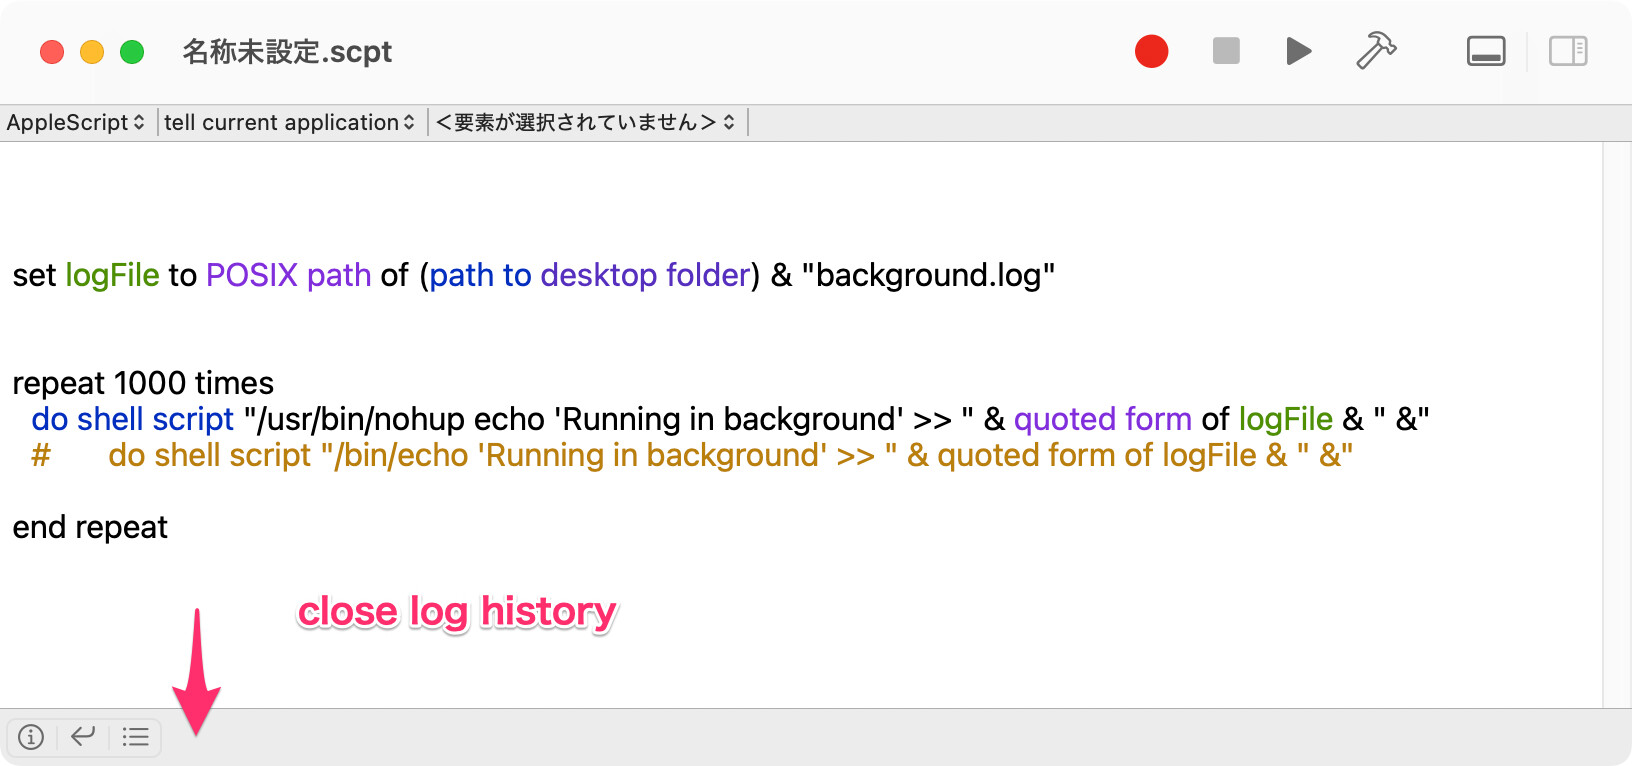This screenshot has width=1632, height=766.
Task: Show the log via the list icon
Action: (135, 737)
